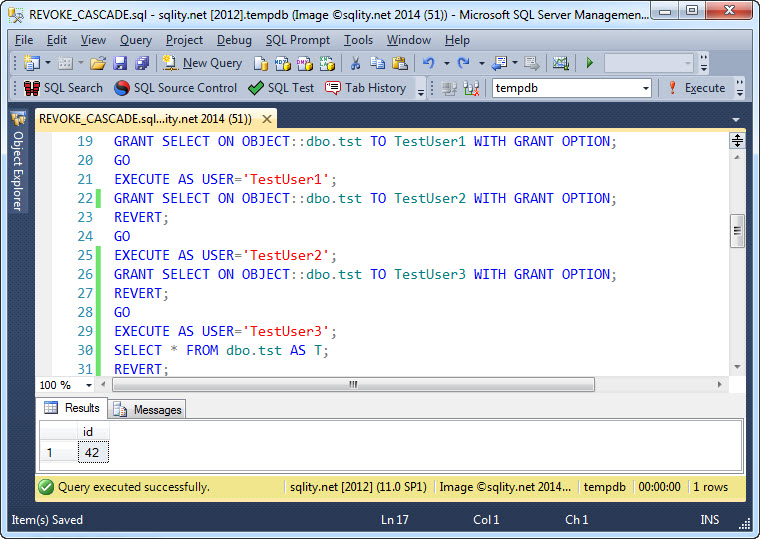Expand the Object Explorer side panel
Screen dimensions: 760x539
18,162
